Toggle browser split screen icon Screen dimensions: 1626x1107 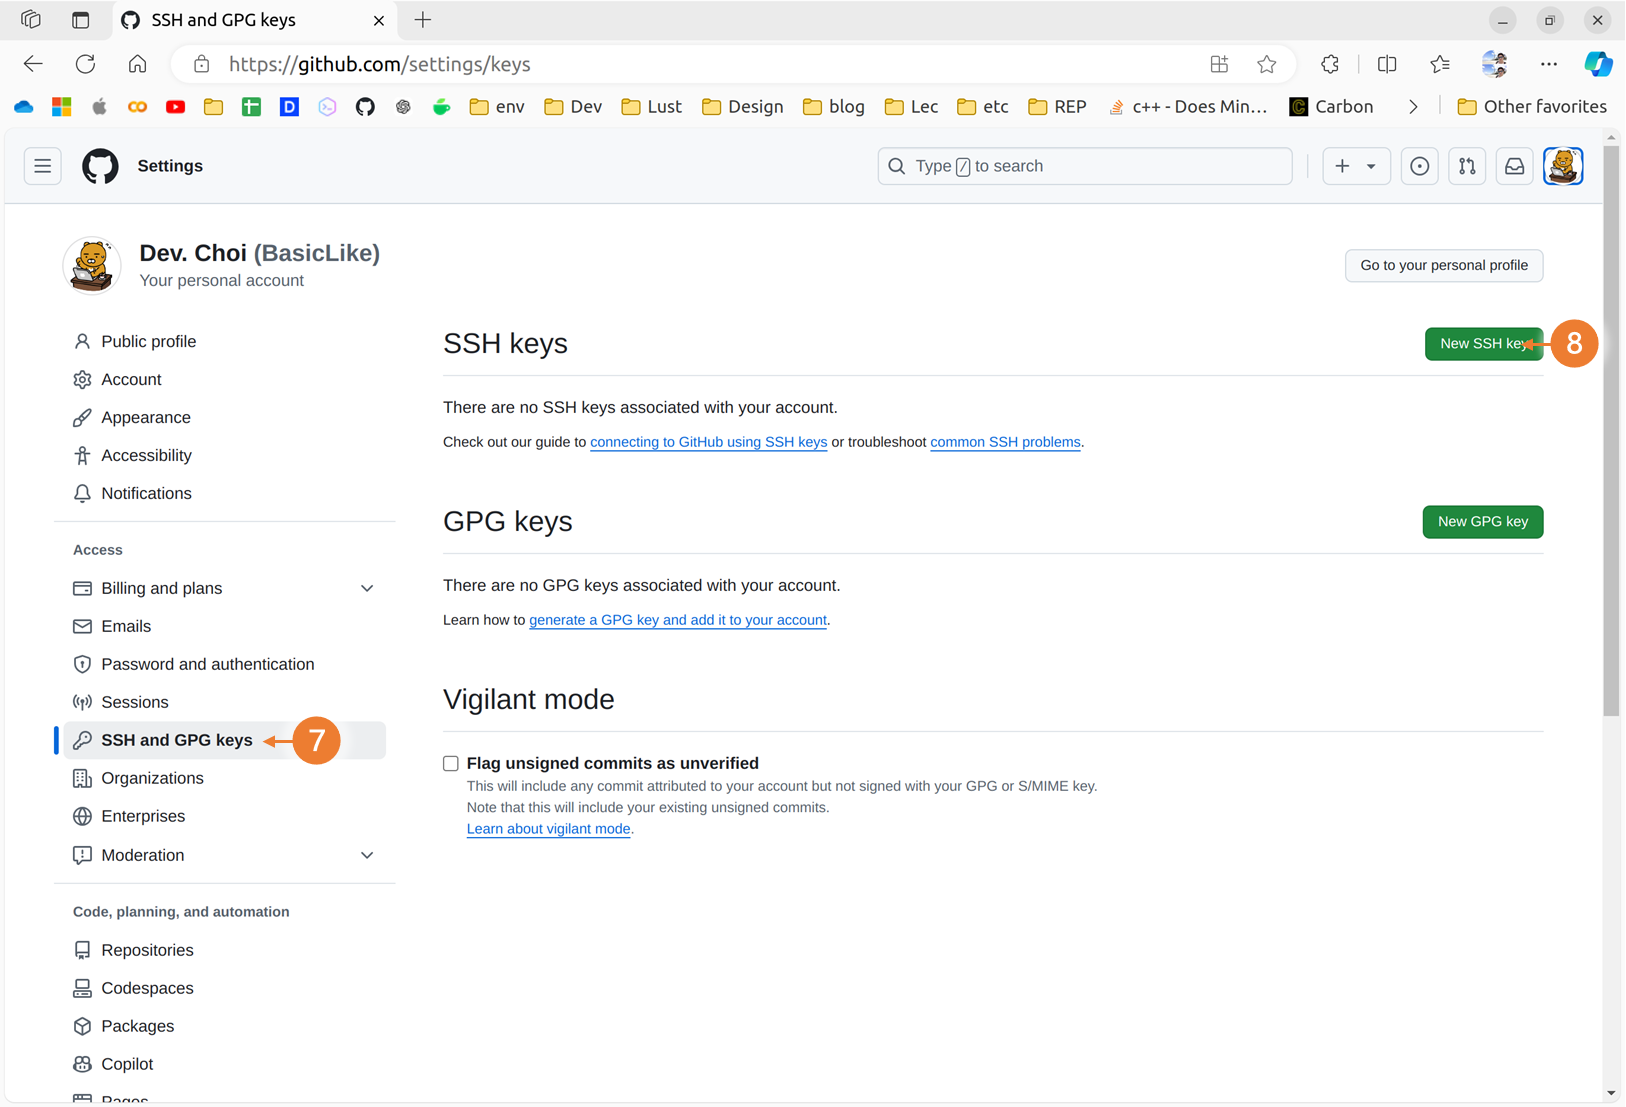click(x=1387, y=64)
